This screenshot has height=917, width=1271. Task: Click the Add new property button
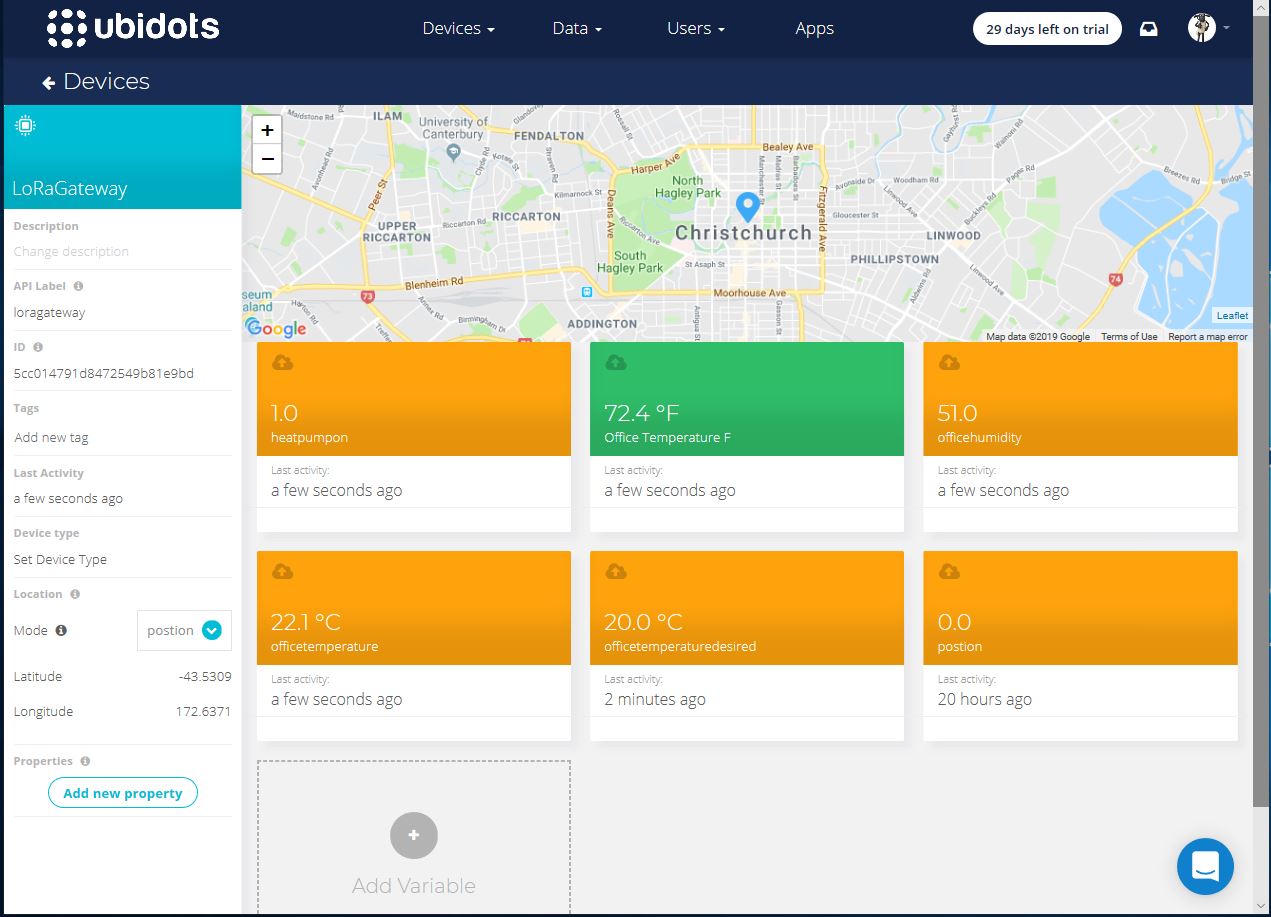click(123, 793)
